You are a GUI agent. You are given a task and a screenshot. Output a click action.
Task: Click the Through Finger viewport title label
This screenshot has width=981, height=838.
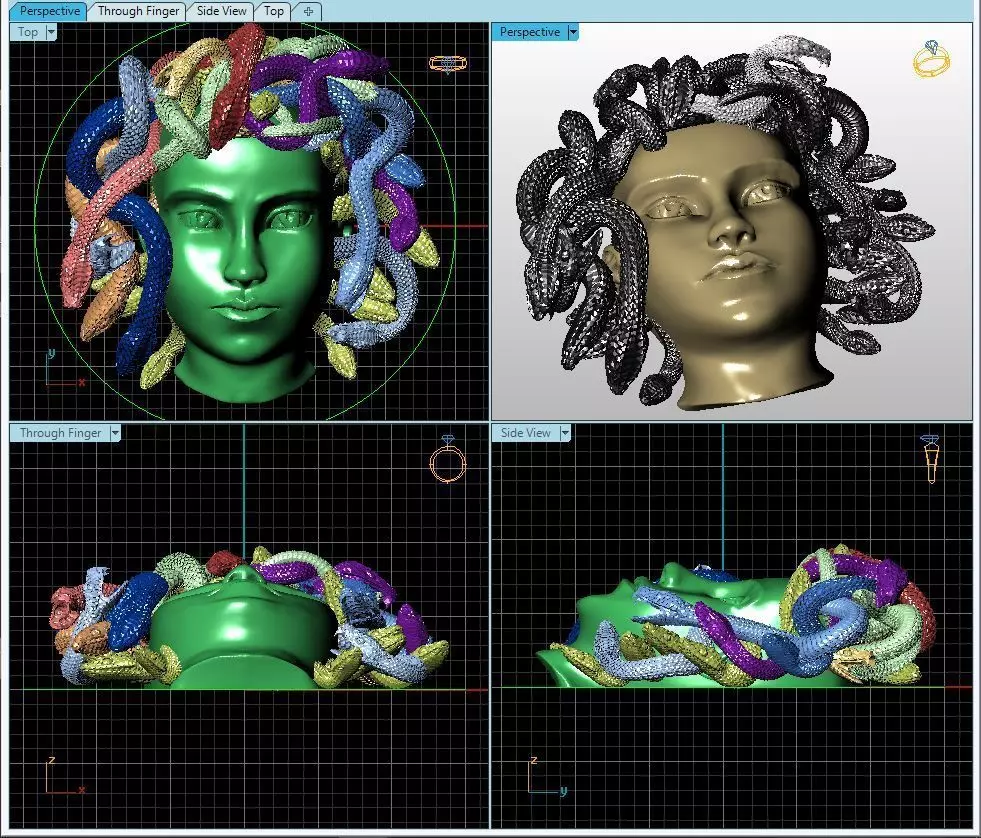60,433
